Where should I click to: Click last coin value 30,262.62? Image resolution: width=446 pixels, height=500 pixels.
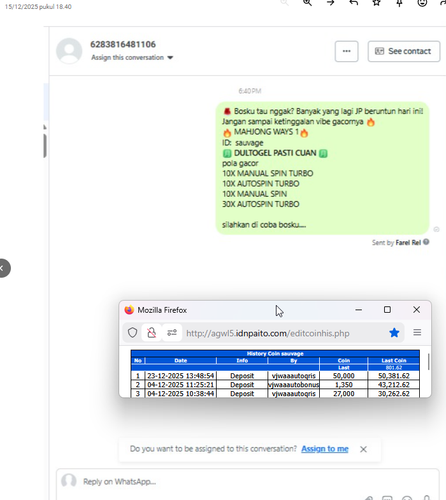click(394, 394)
